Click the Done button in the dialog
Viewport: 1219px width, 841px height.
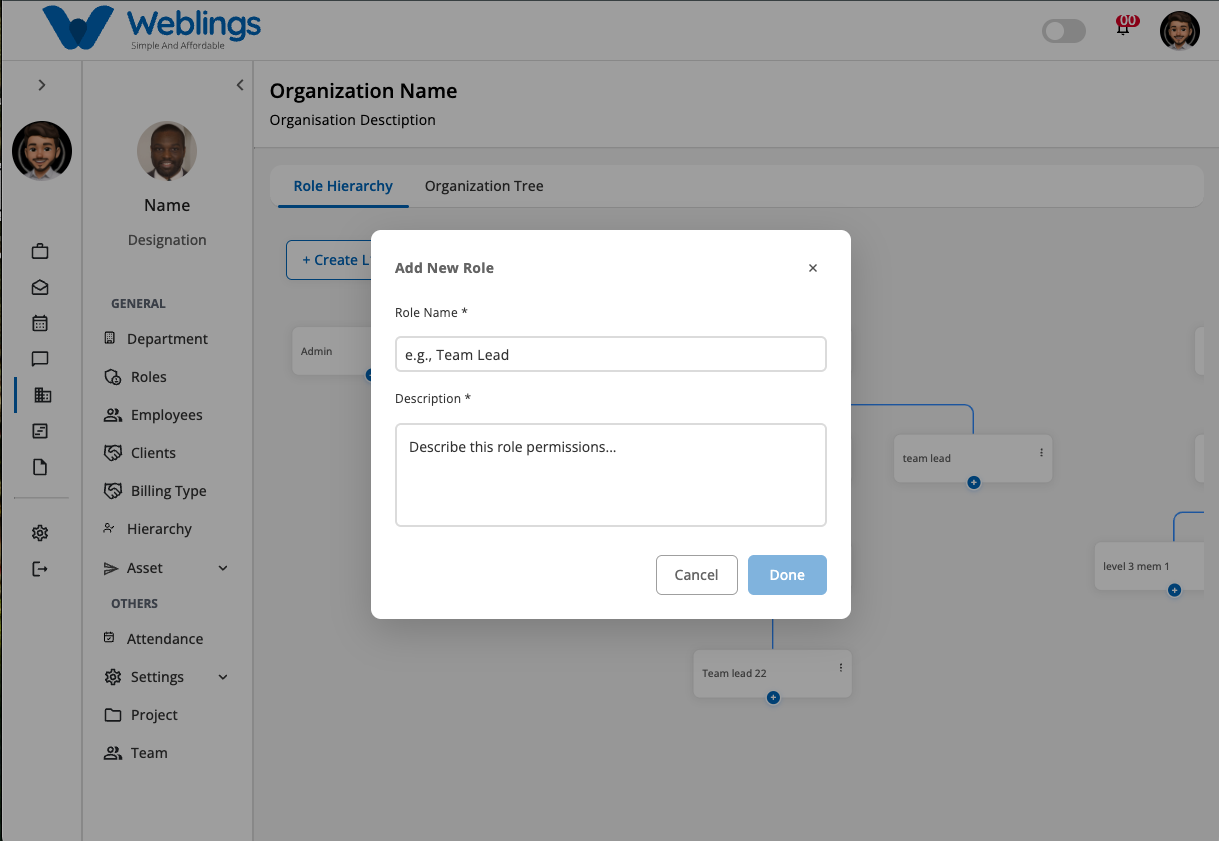pos(787,575)
